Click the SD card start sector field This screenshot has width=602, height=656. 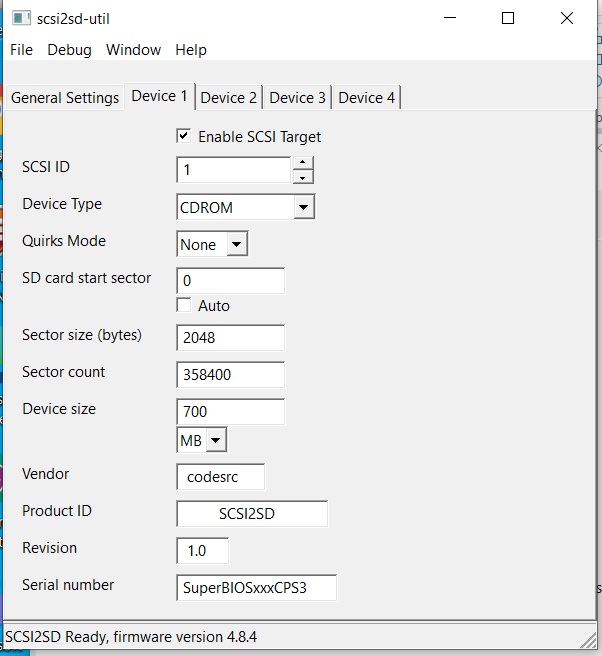[x=231, y=281]
